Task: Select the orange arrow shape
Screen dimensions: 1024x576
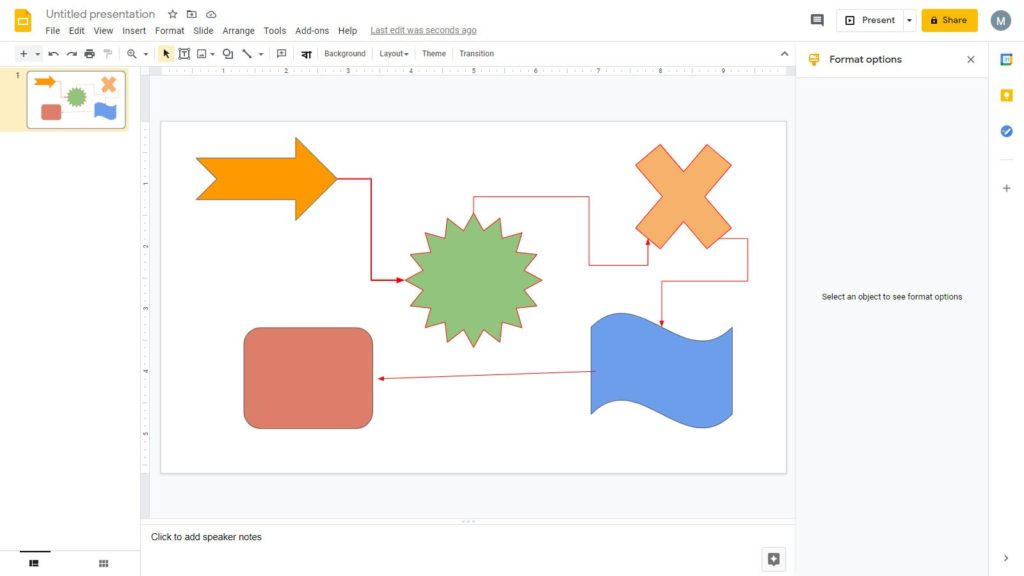Action: tap(266, 178)
